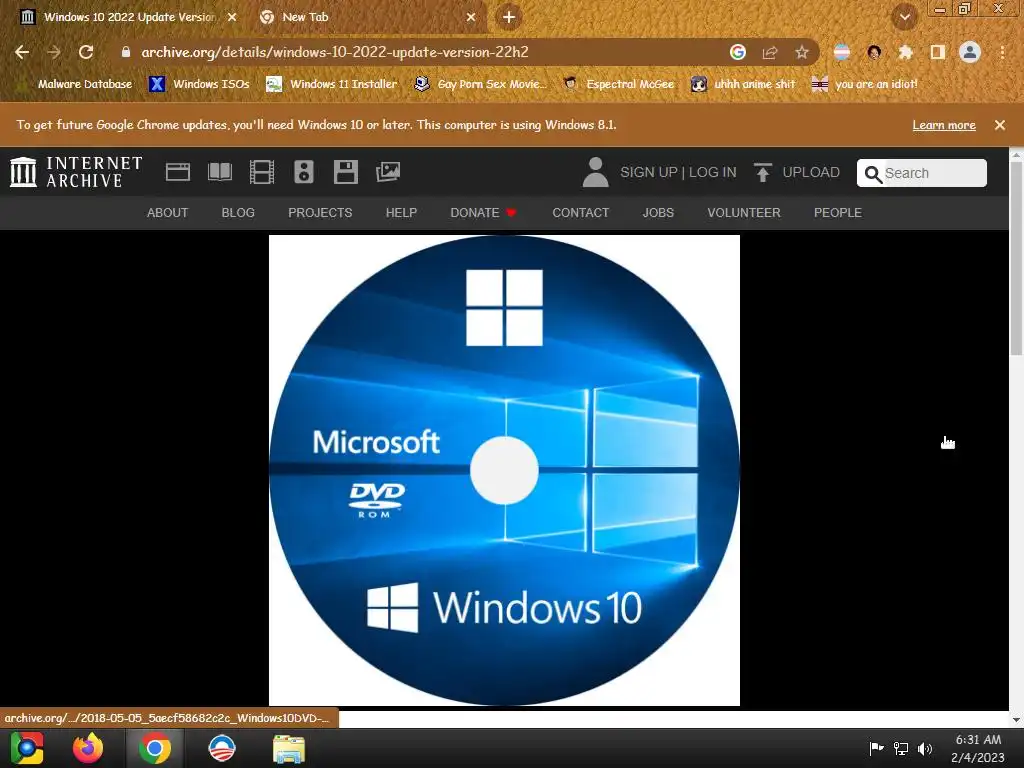
Task: Click the Windows 10 DVD image
Action: click(504, 470)
